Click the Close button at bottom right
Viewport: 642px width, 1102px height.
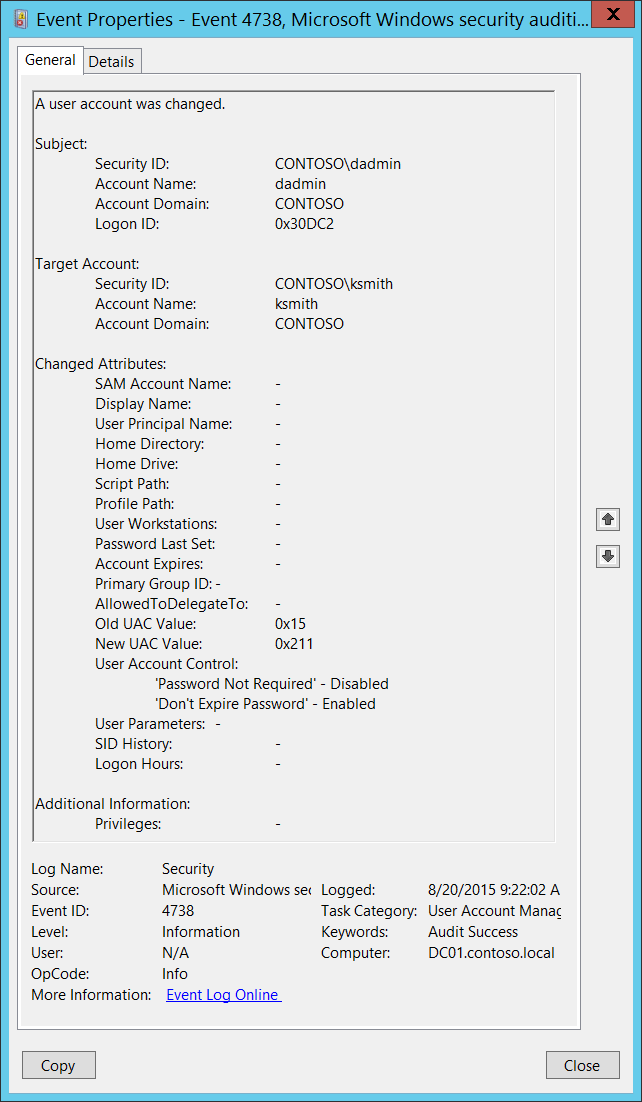point(581,1065)
